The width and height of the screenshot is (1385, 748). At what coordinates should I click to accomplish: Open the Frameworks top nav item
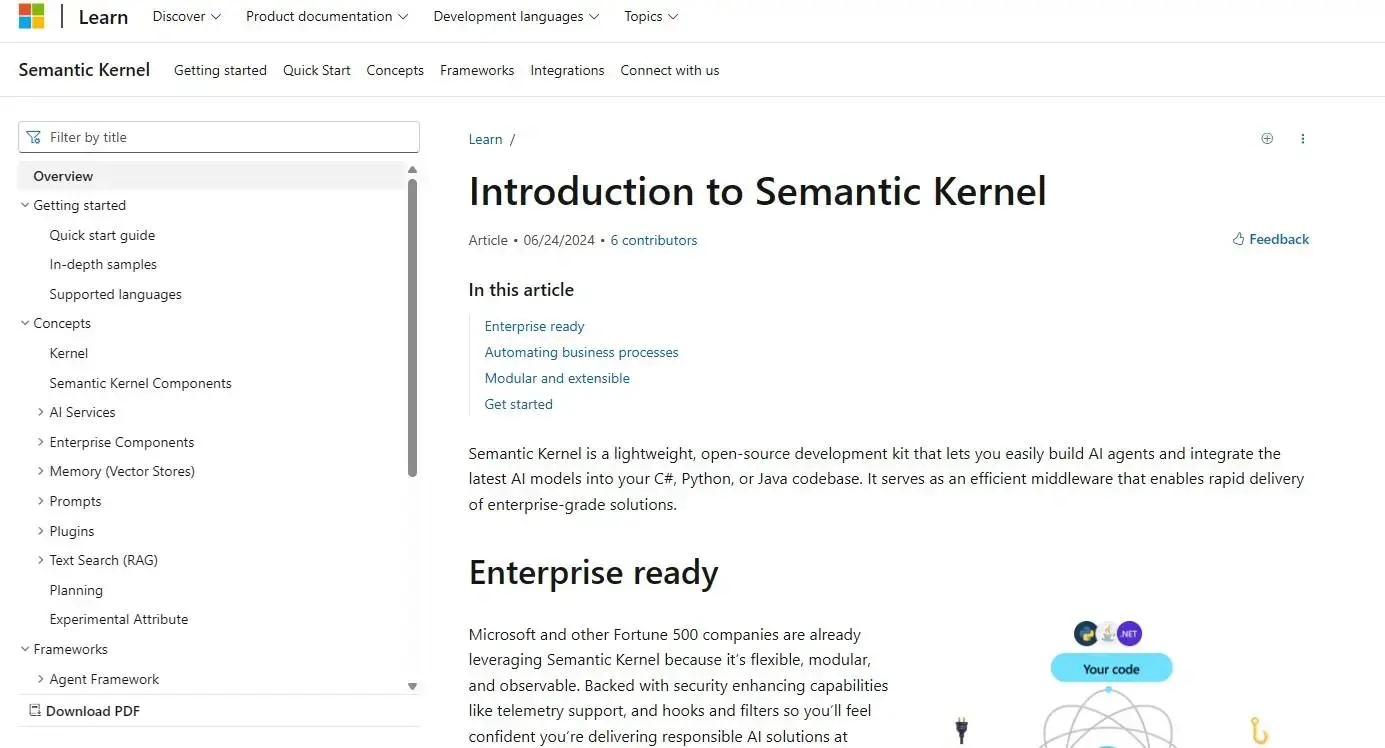point(477,70)
